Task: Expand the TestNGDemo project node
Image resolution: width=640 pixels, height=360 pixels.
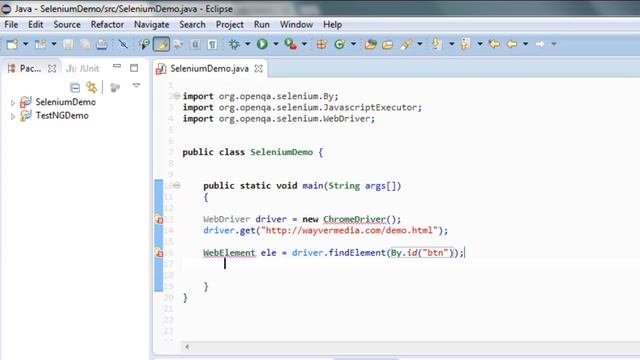Action: [x=13, y=116]
